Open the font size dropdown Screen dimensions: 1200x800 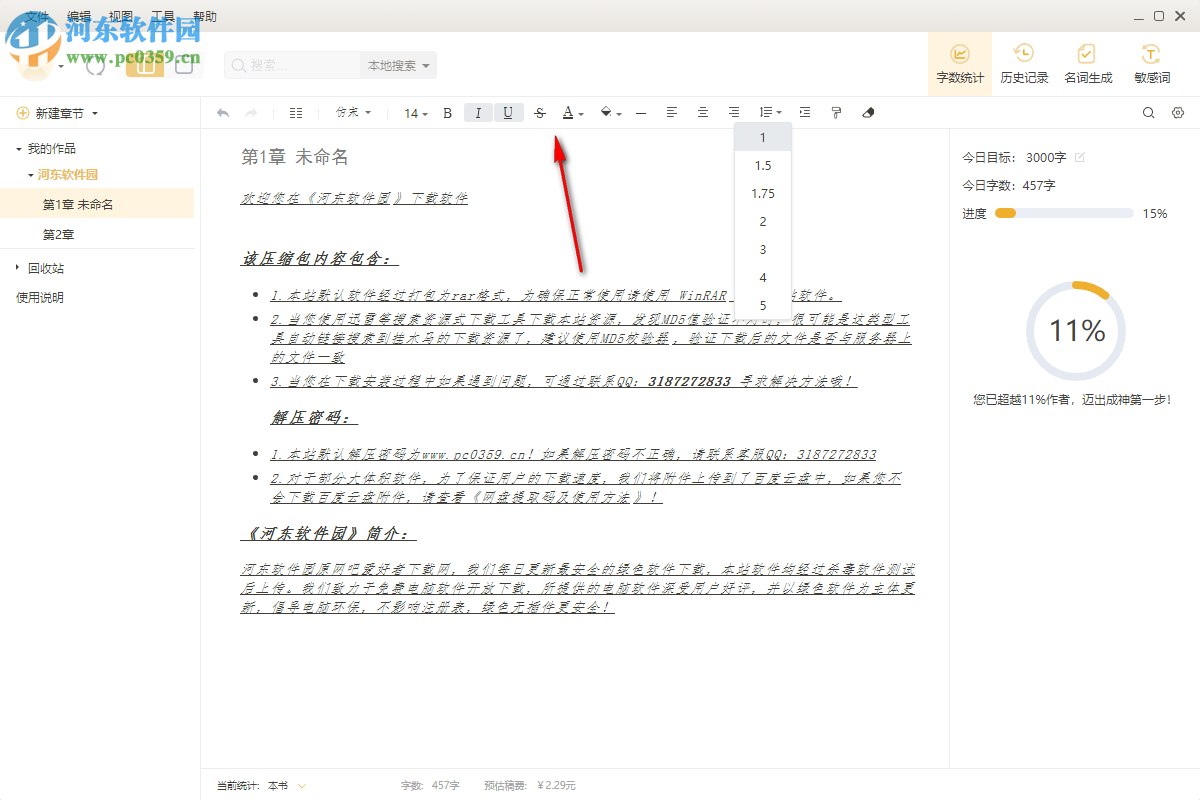tap(414, 112)
